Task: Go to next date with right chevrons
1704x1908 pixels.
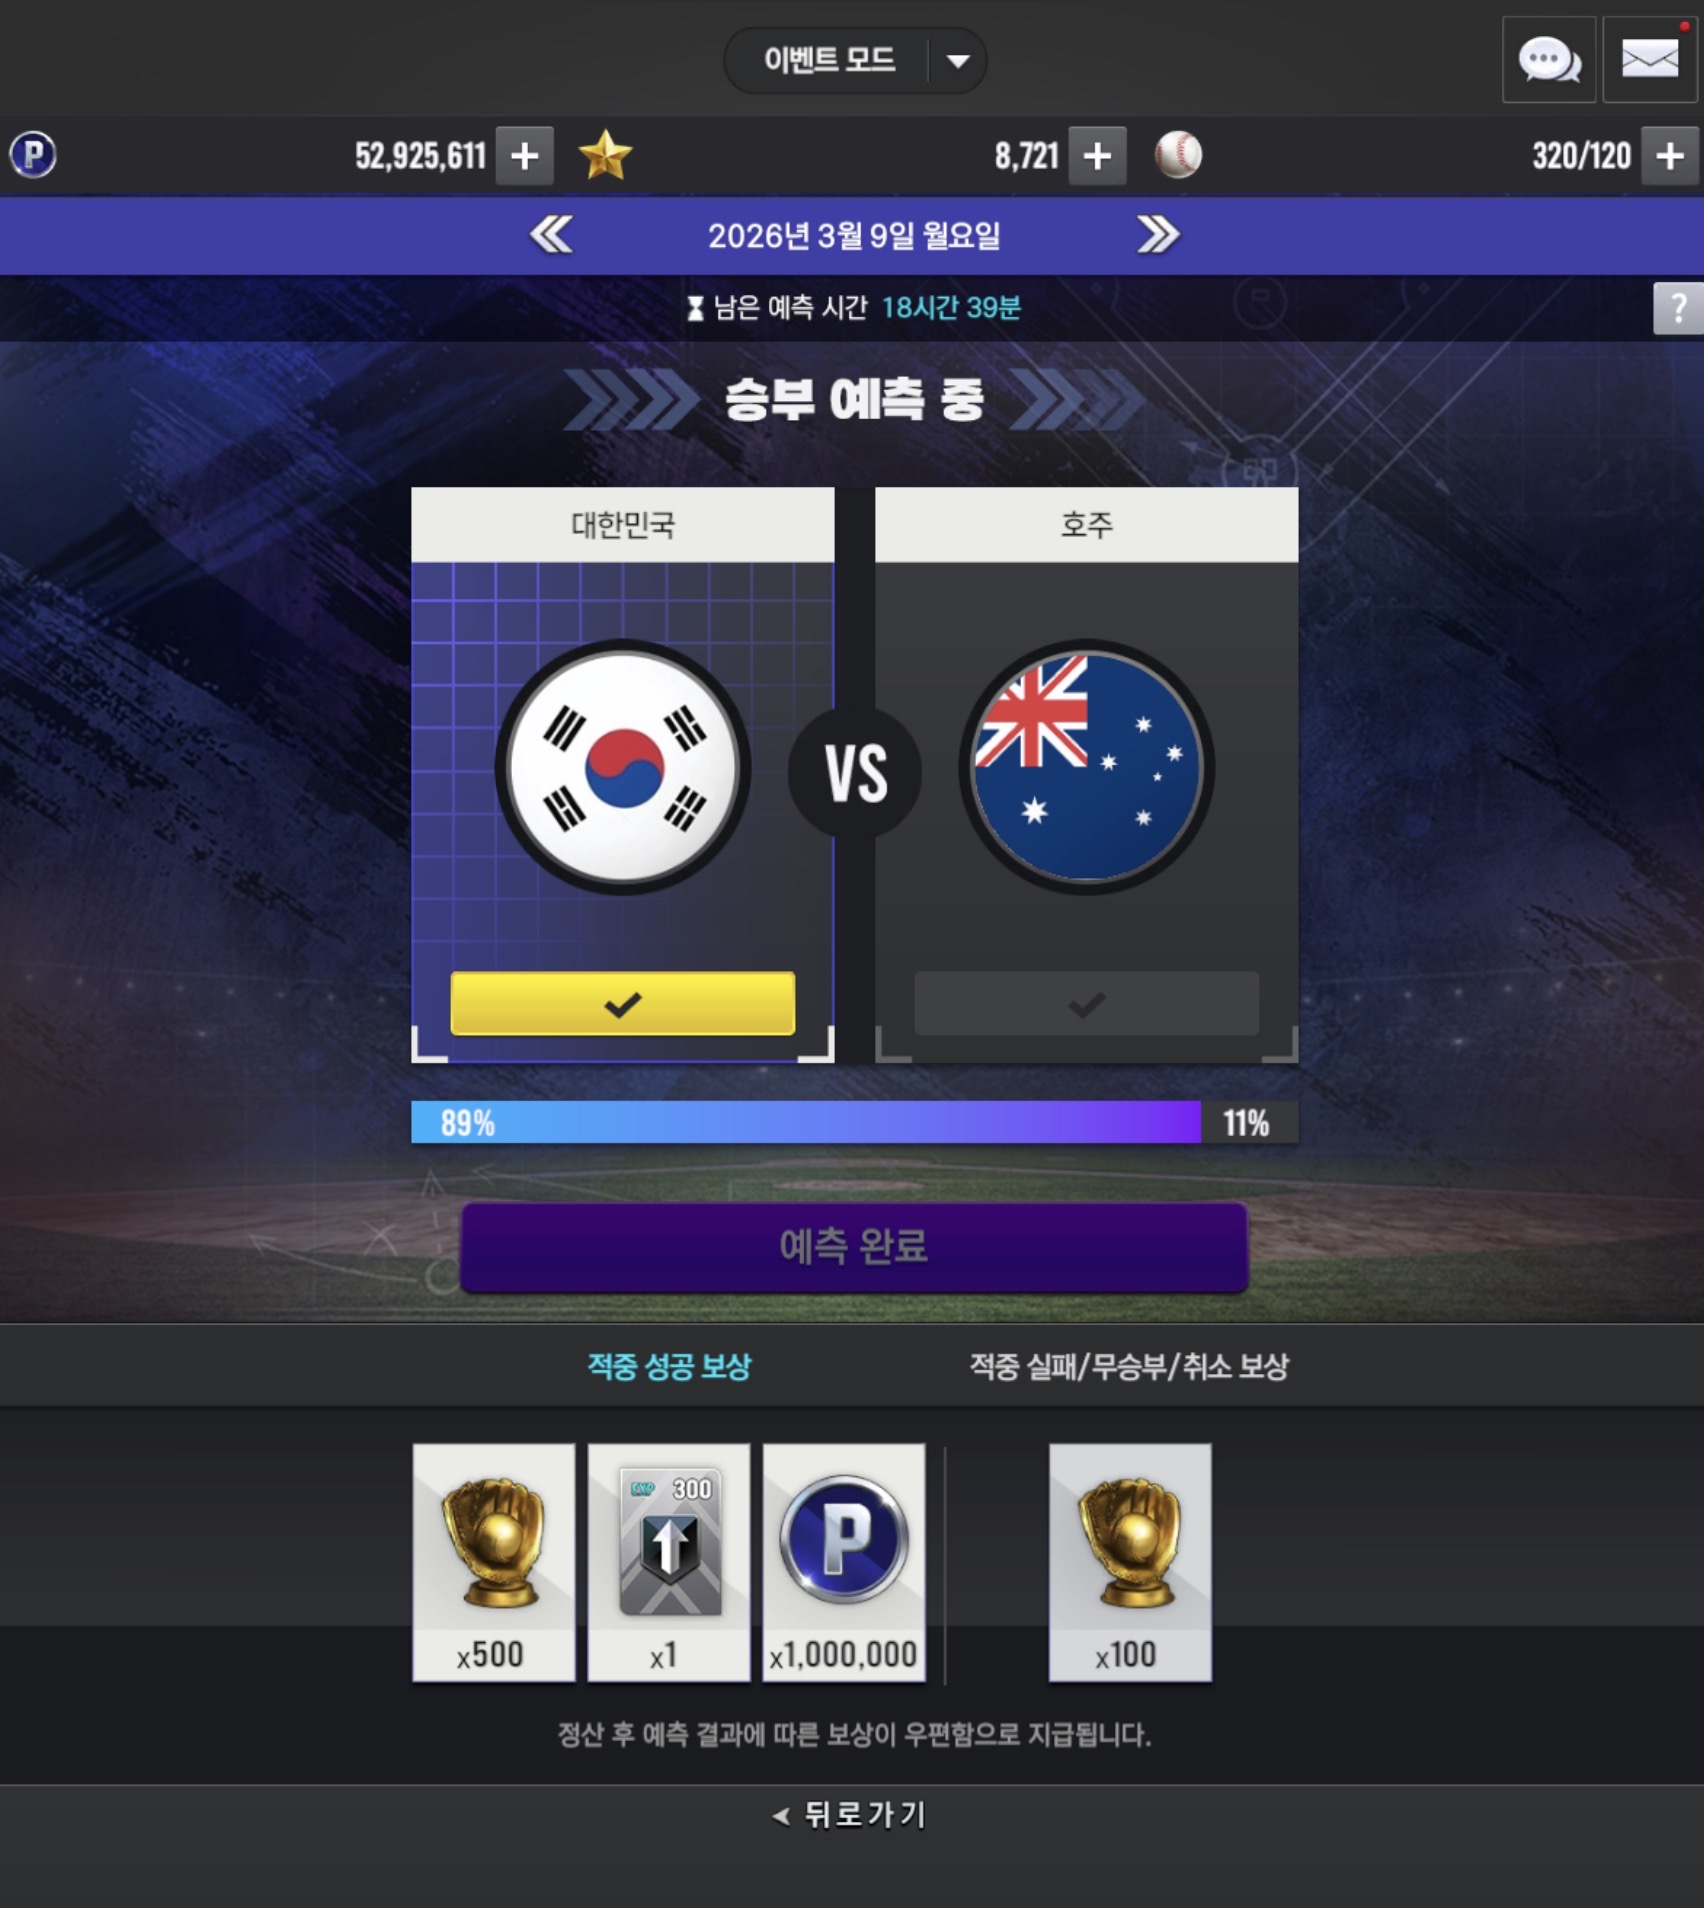Action: coord(1158,235)
